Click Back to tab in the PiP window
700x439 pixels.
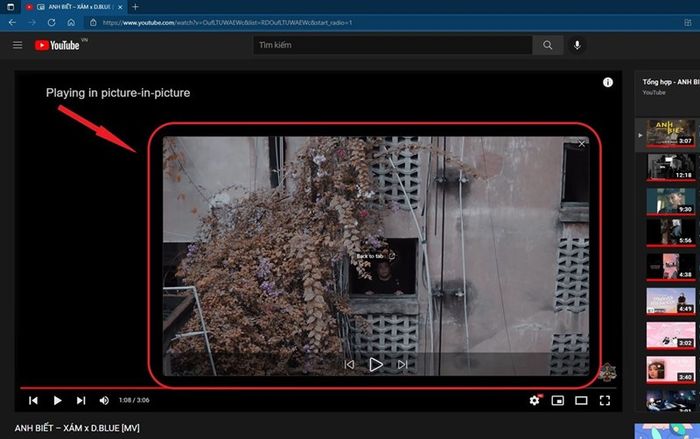pyautogui.click(x=375, y=256)
